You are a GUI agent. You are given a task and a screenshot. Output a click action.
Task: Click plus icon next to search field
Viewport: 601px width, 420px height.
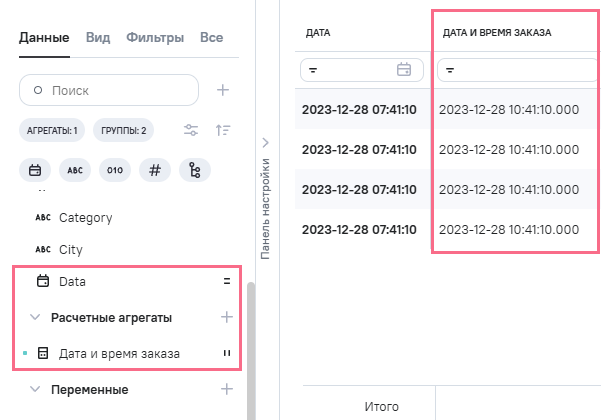[x=223, y=90]
